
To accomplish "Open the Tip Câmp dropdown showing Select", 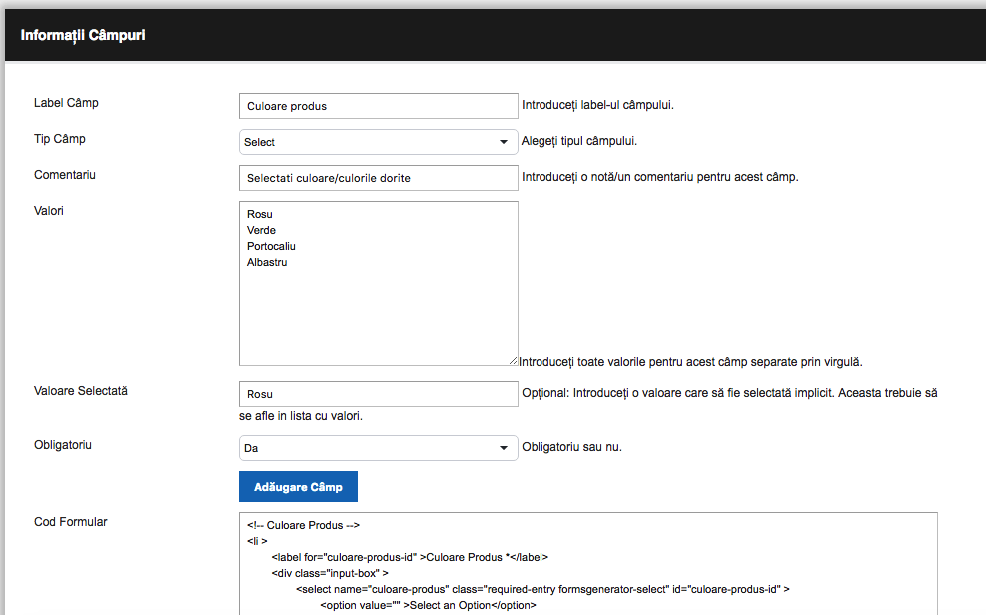I will [x=379, y=142].
